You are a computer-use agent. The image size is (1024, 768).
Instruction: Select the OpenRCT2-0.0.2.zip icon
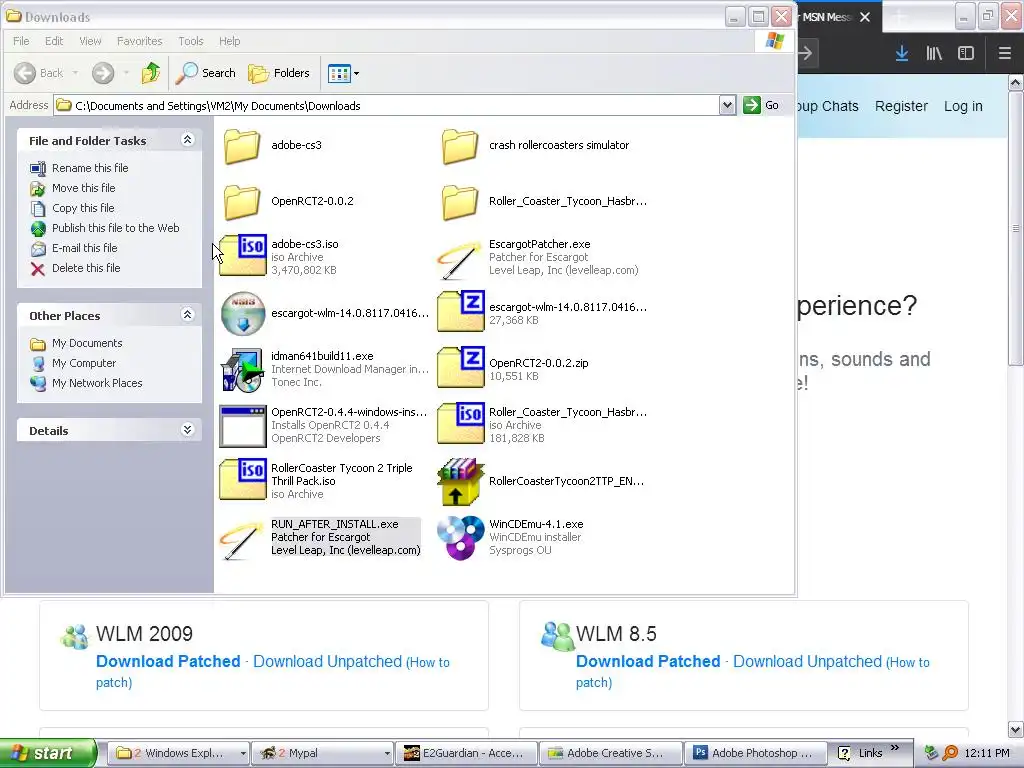pyautogui.click(x=461, y=368)
